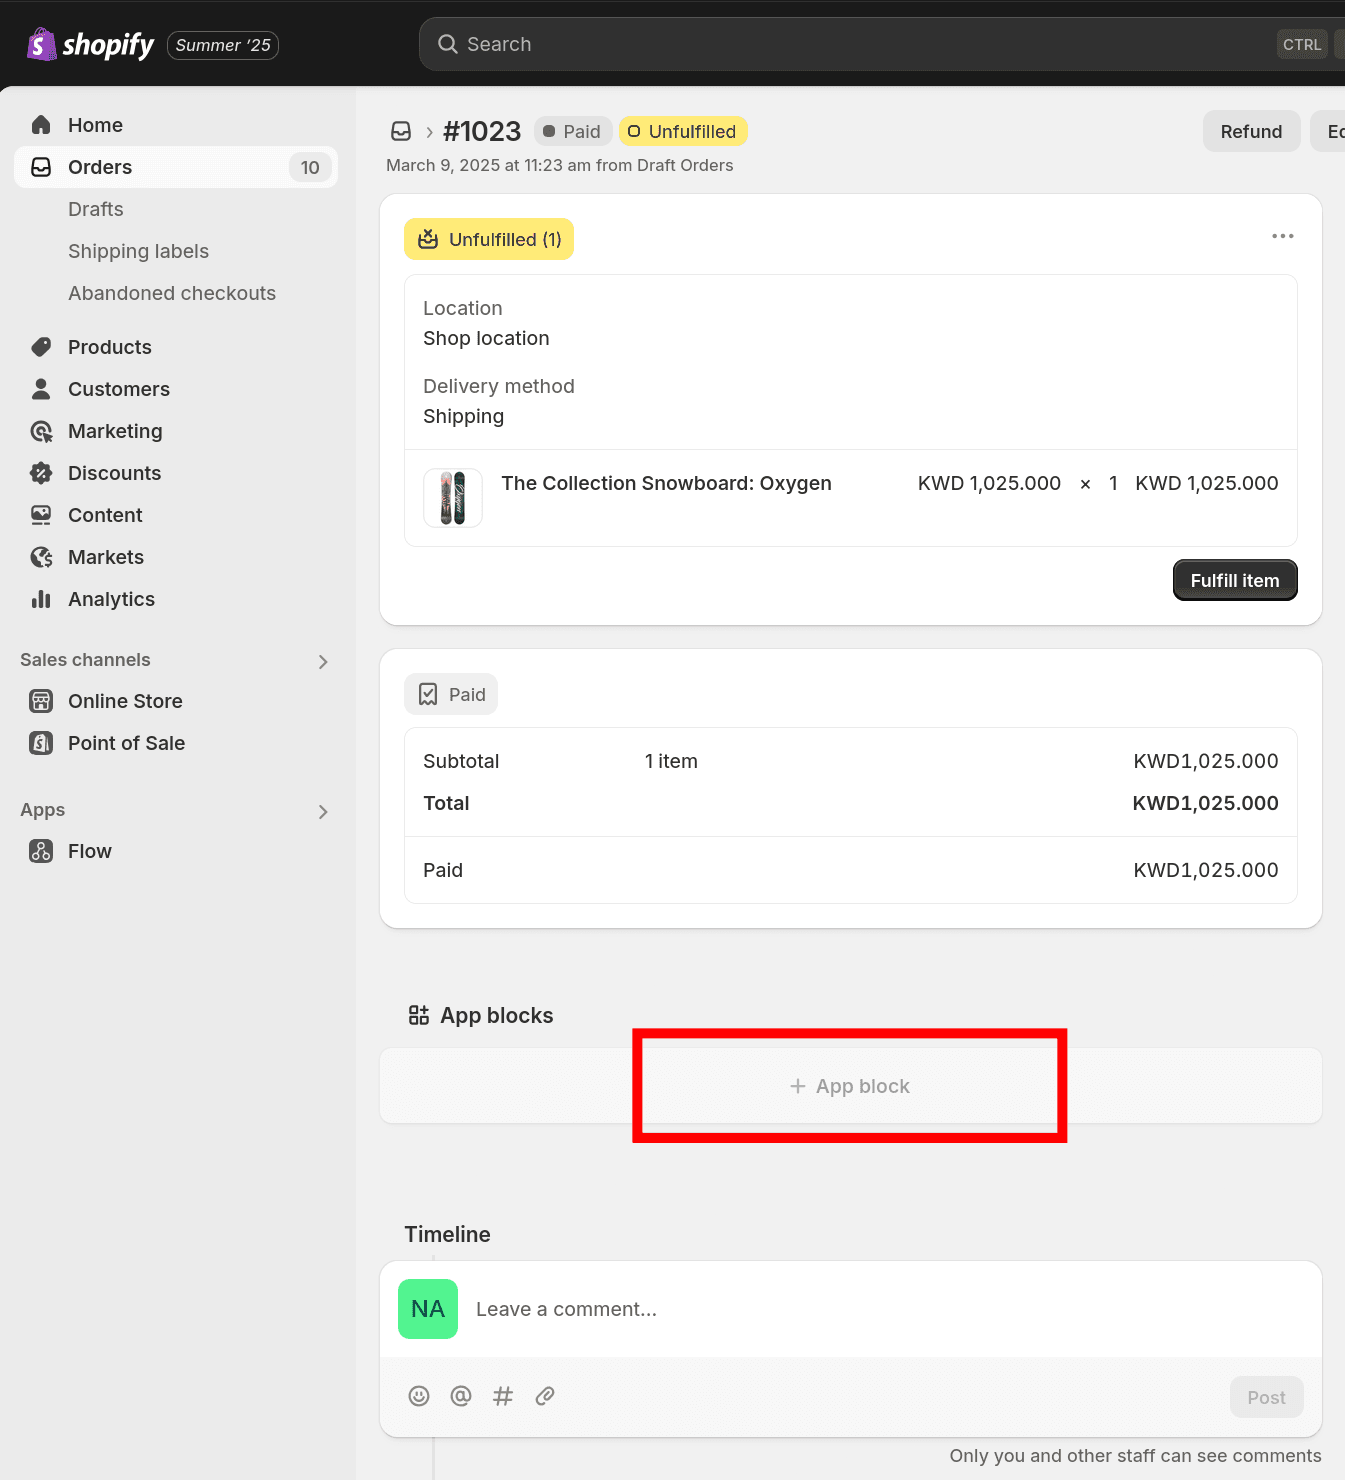Click the Unfulfilled status badge in header
The height and width of the screenshot is (1480, 1345).
pos(683,131)
